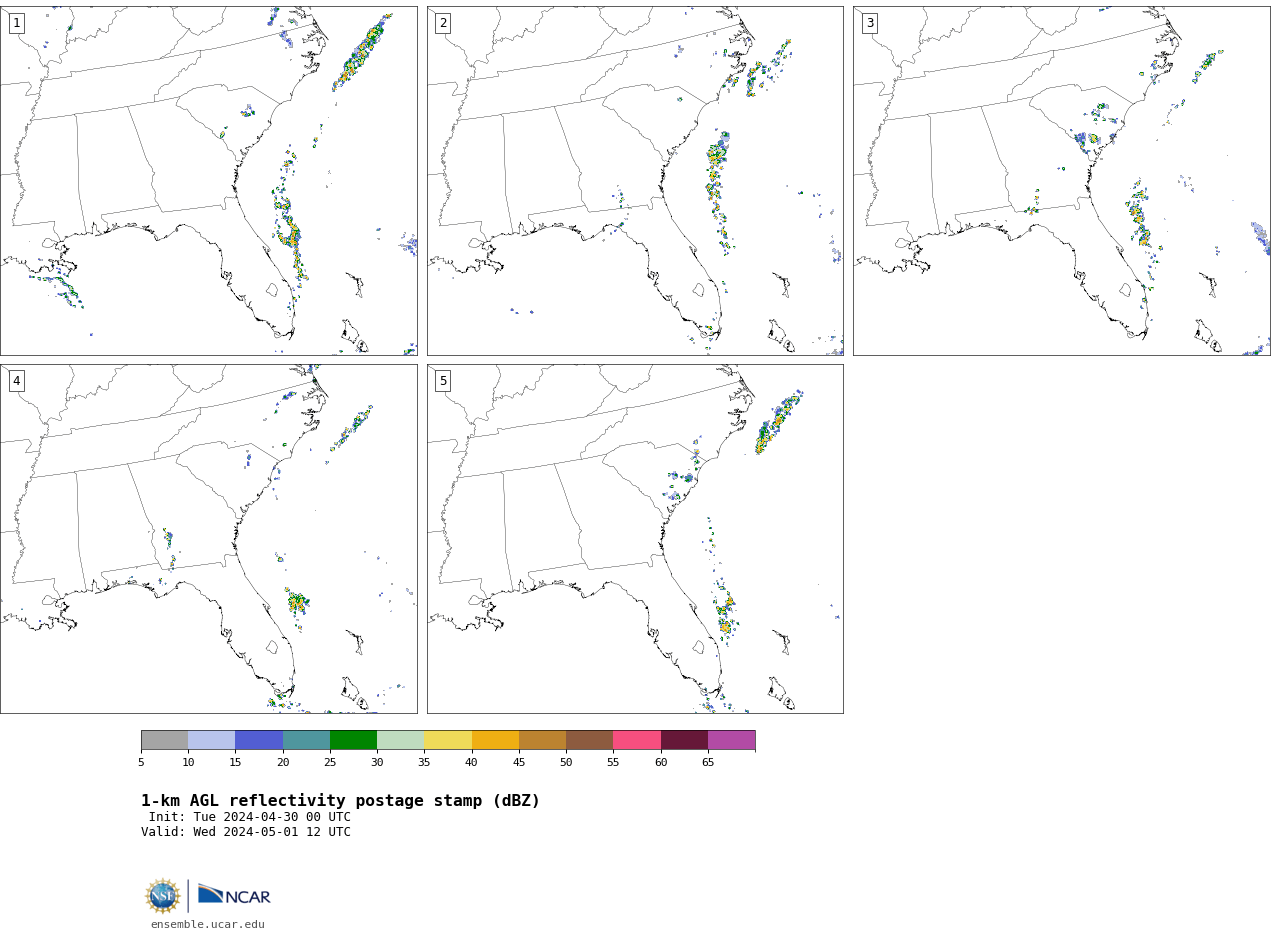Image resolution: width=1280 pixels, height=936 pixels.
Task: Click the panel number label 2
Action: tap(443, 23)
